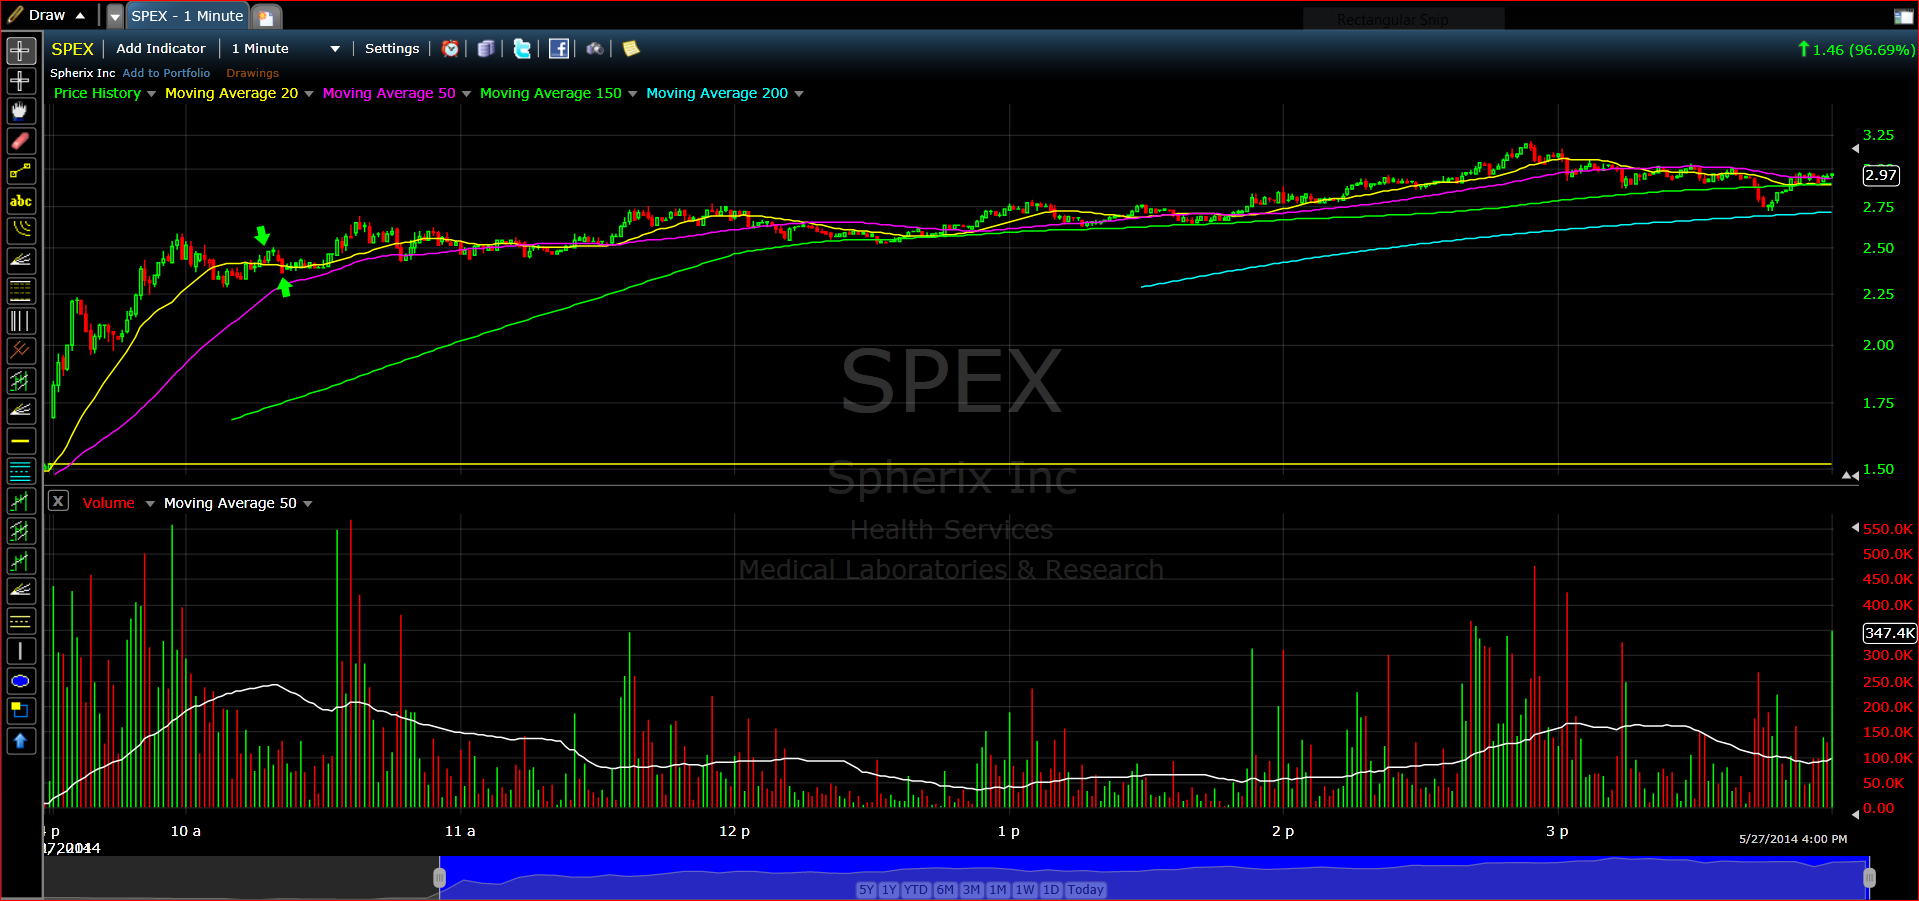The height and width of the screenshot is (901, 1919).
Task: Share chart via Twitter icon
Action: pos(522,48)
